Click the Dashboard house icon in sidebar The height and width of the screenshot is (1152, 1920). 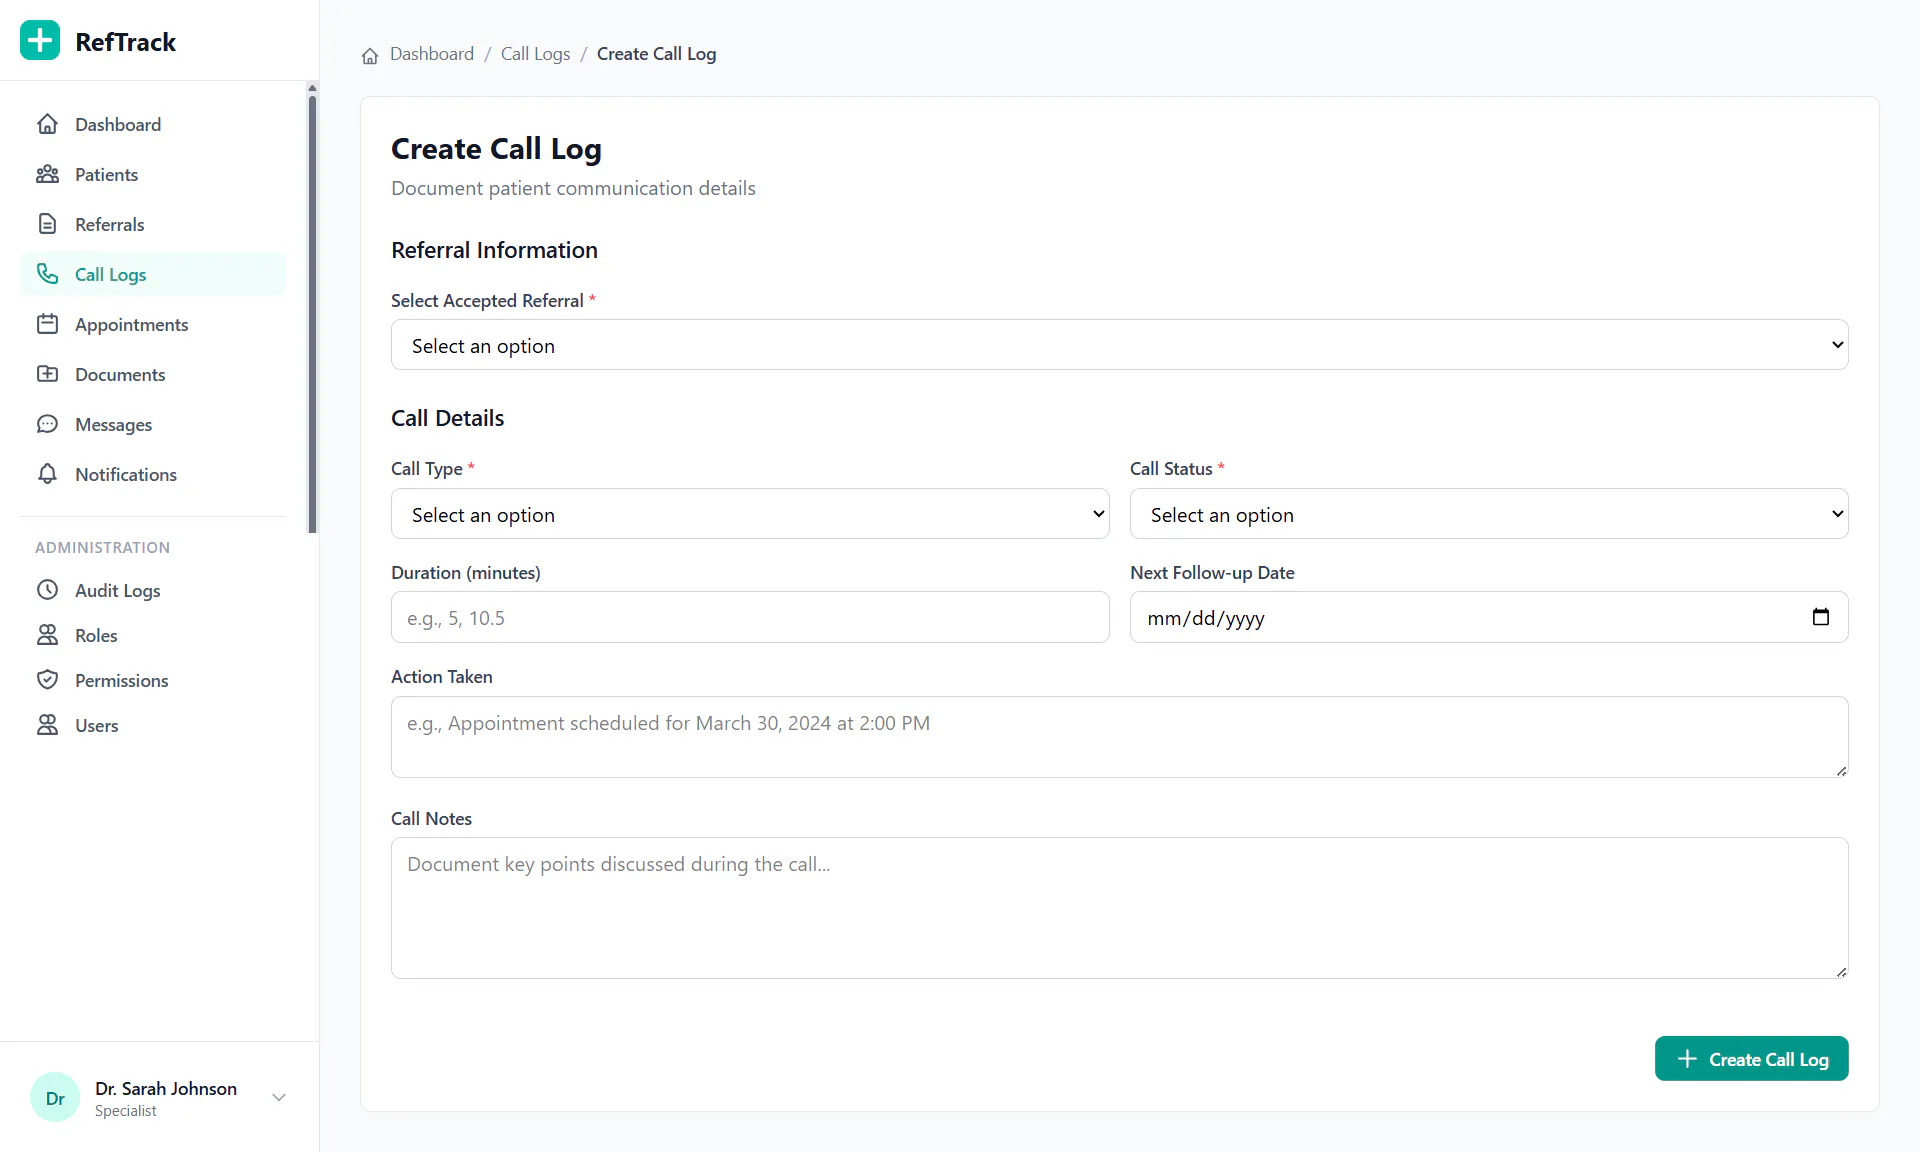tap(47, 124)
